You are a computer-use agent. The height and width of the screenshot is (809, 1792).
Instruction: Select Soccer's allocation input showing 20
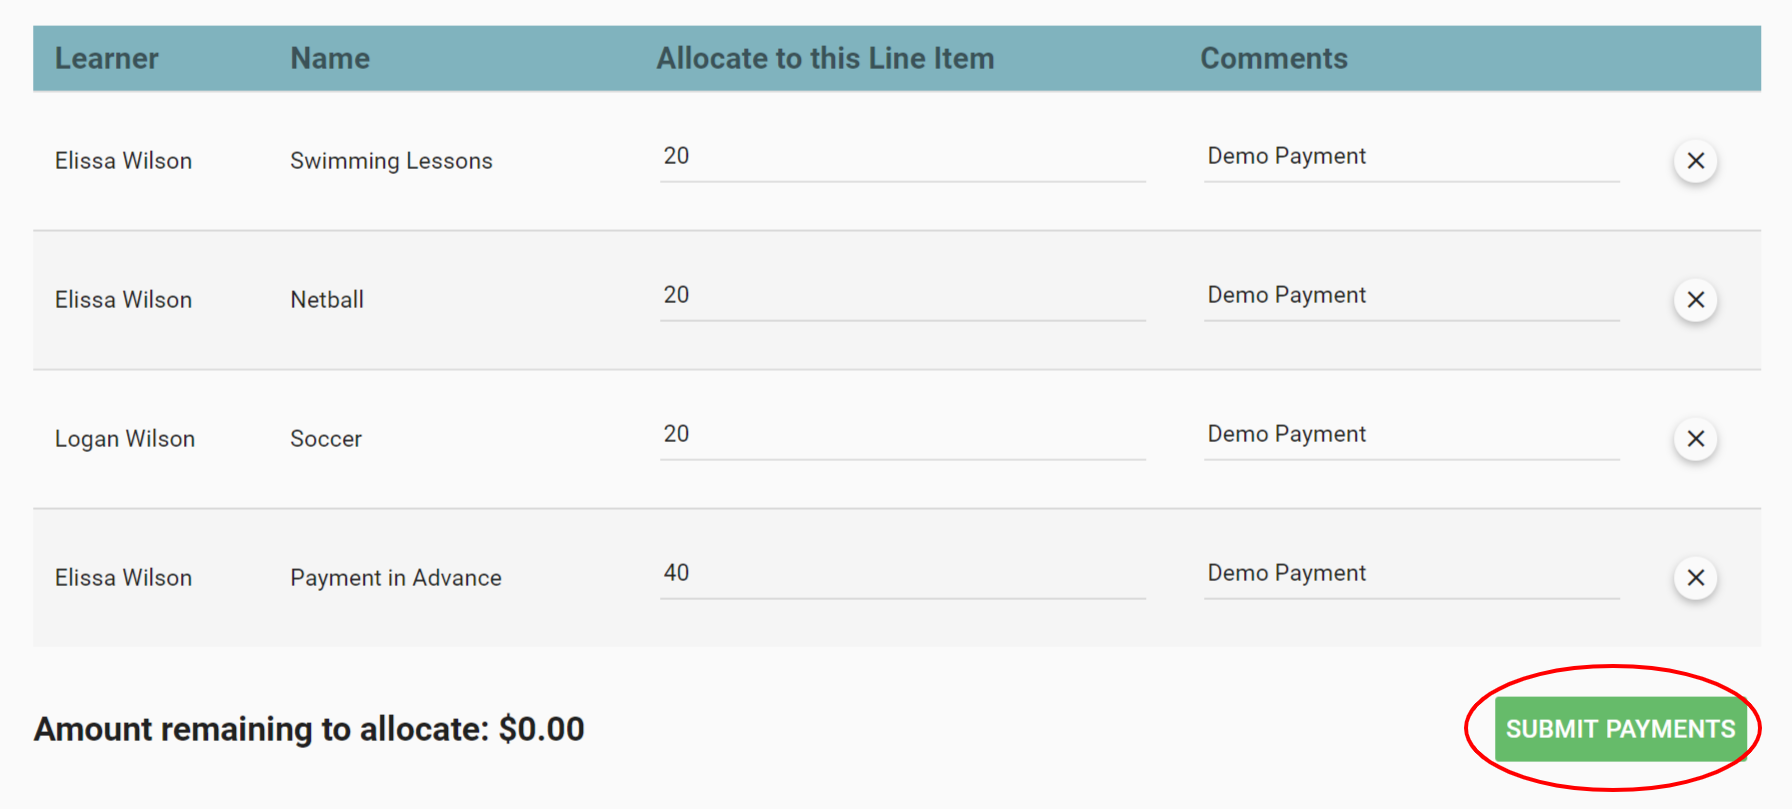(900, 436)
